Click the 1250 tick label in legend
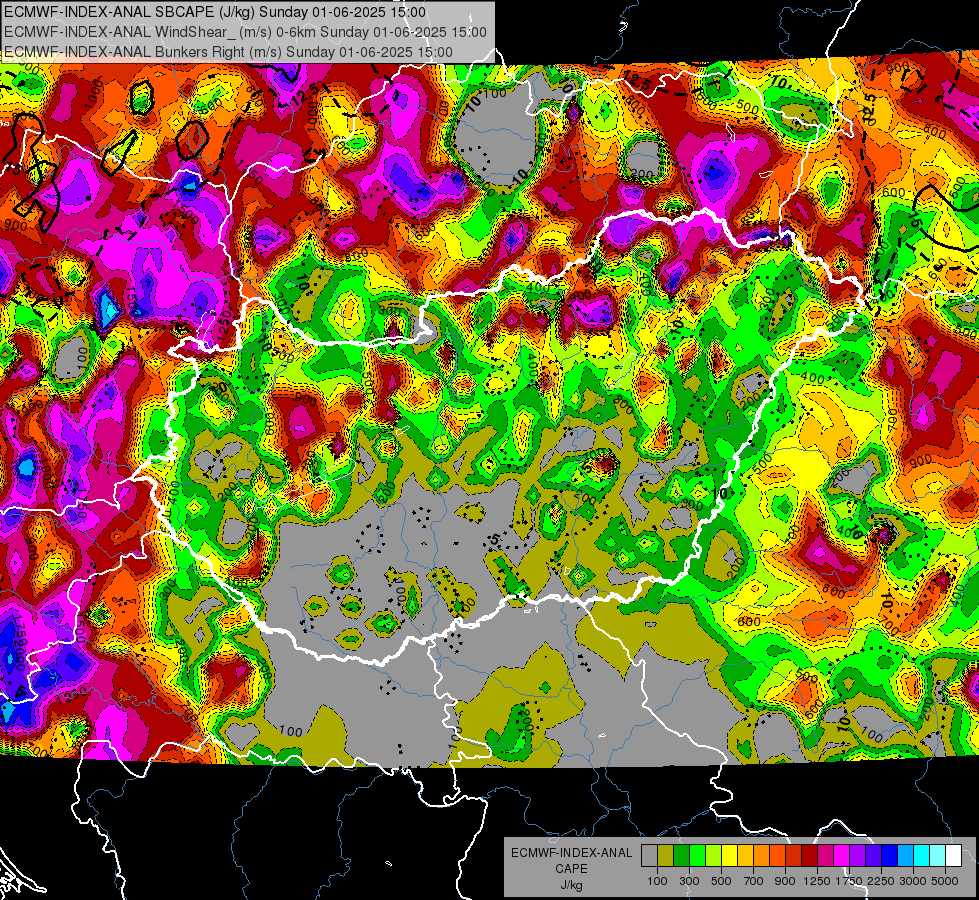Image resolution: width=979 pixels, height=900 pixels. click(x=817, y=881)
